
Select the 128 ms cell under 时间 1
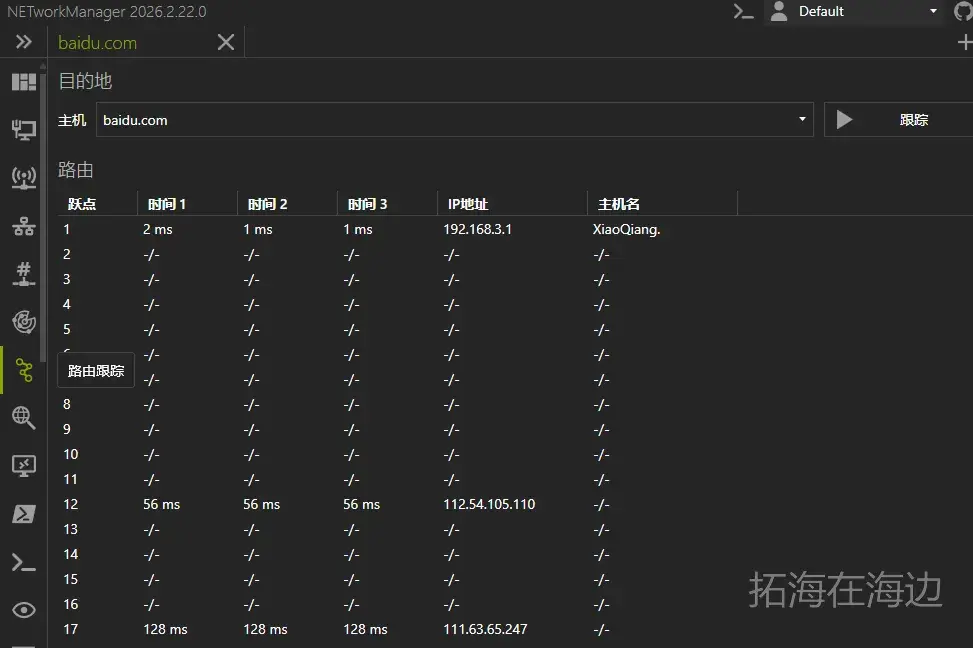pyautogui.click(x=165, y=629)
